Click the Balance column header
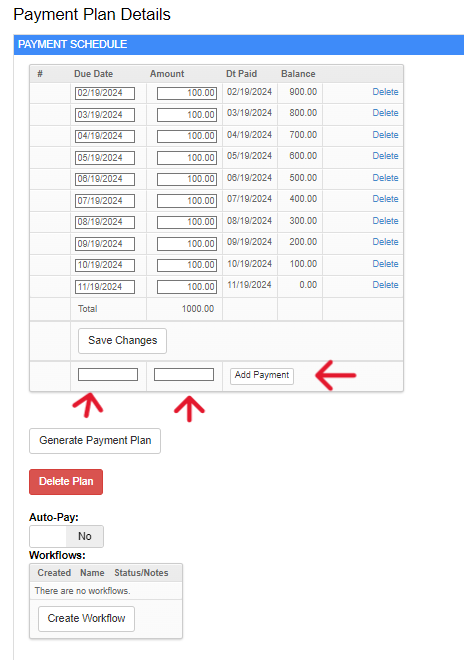Screen dimensions: 464x660 [298, 74]
